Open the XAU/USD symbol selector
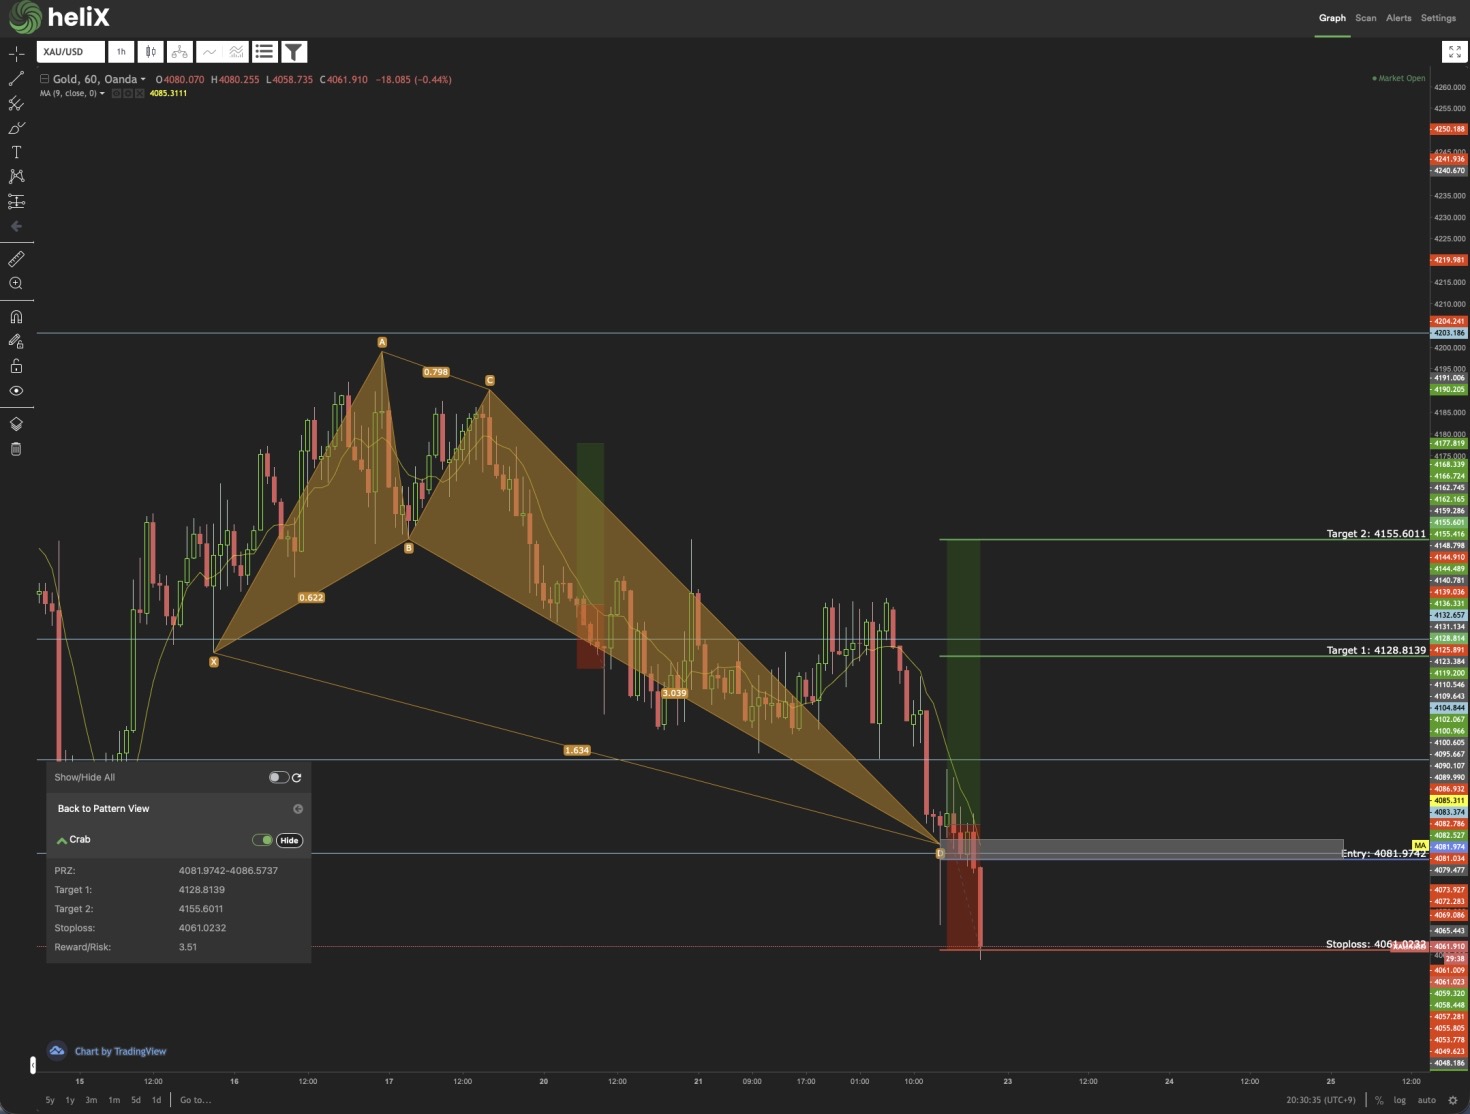The image size is (1470, 1114). [x=70, y=52]
